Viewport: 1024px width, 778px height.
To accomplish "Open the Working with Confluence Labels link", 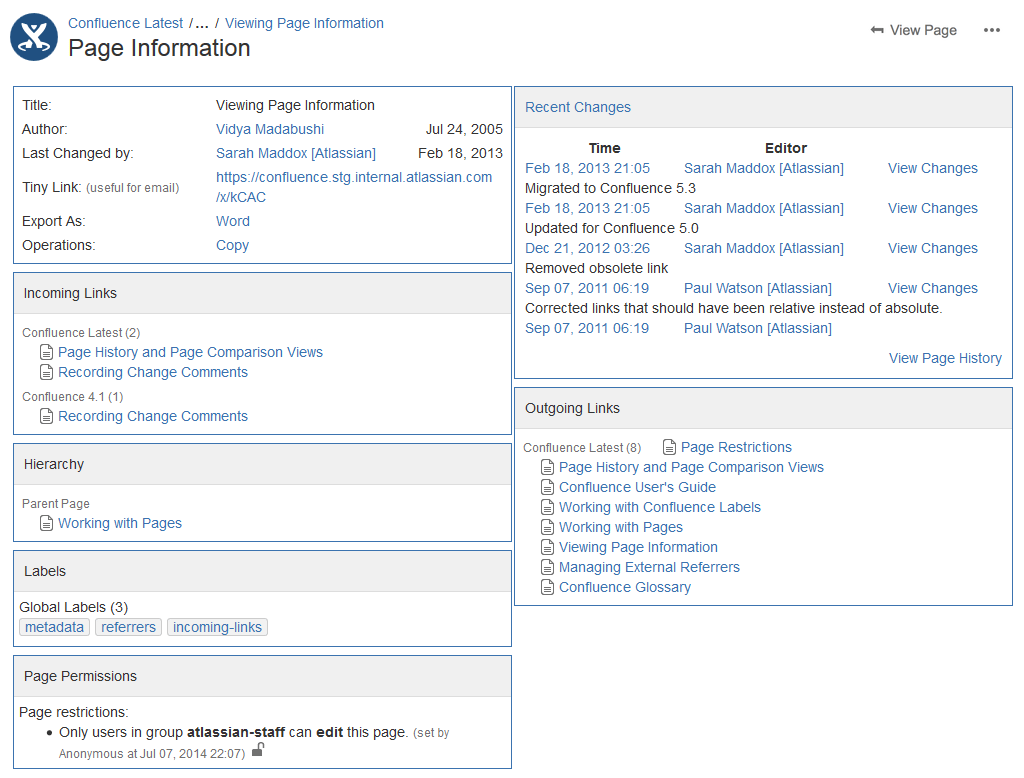I will click(x=660, y=508).
